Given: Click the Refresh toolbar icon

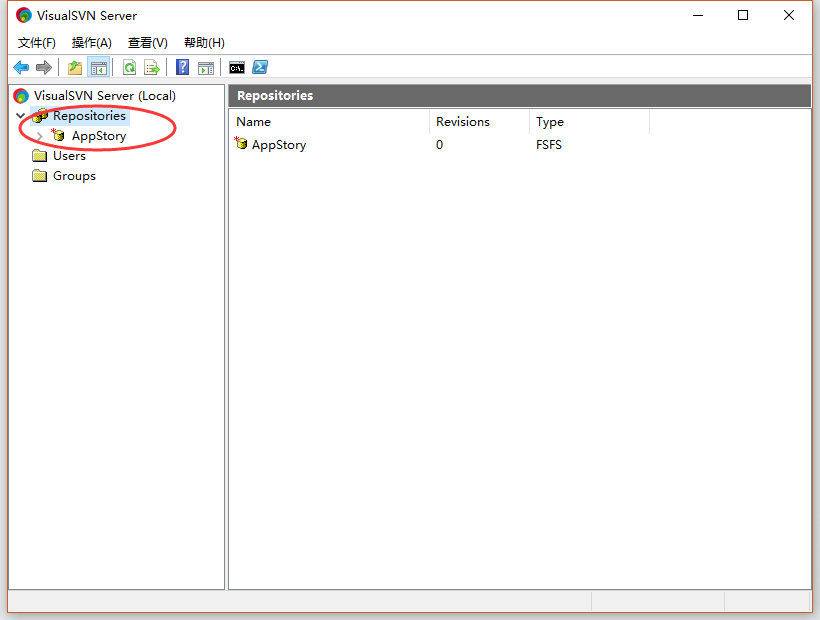Looking at the screenshot, I should click(x=129, y=67).
